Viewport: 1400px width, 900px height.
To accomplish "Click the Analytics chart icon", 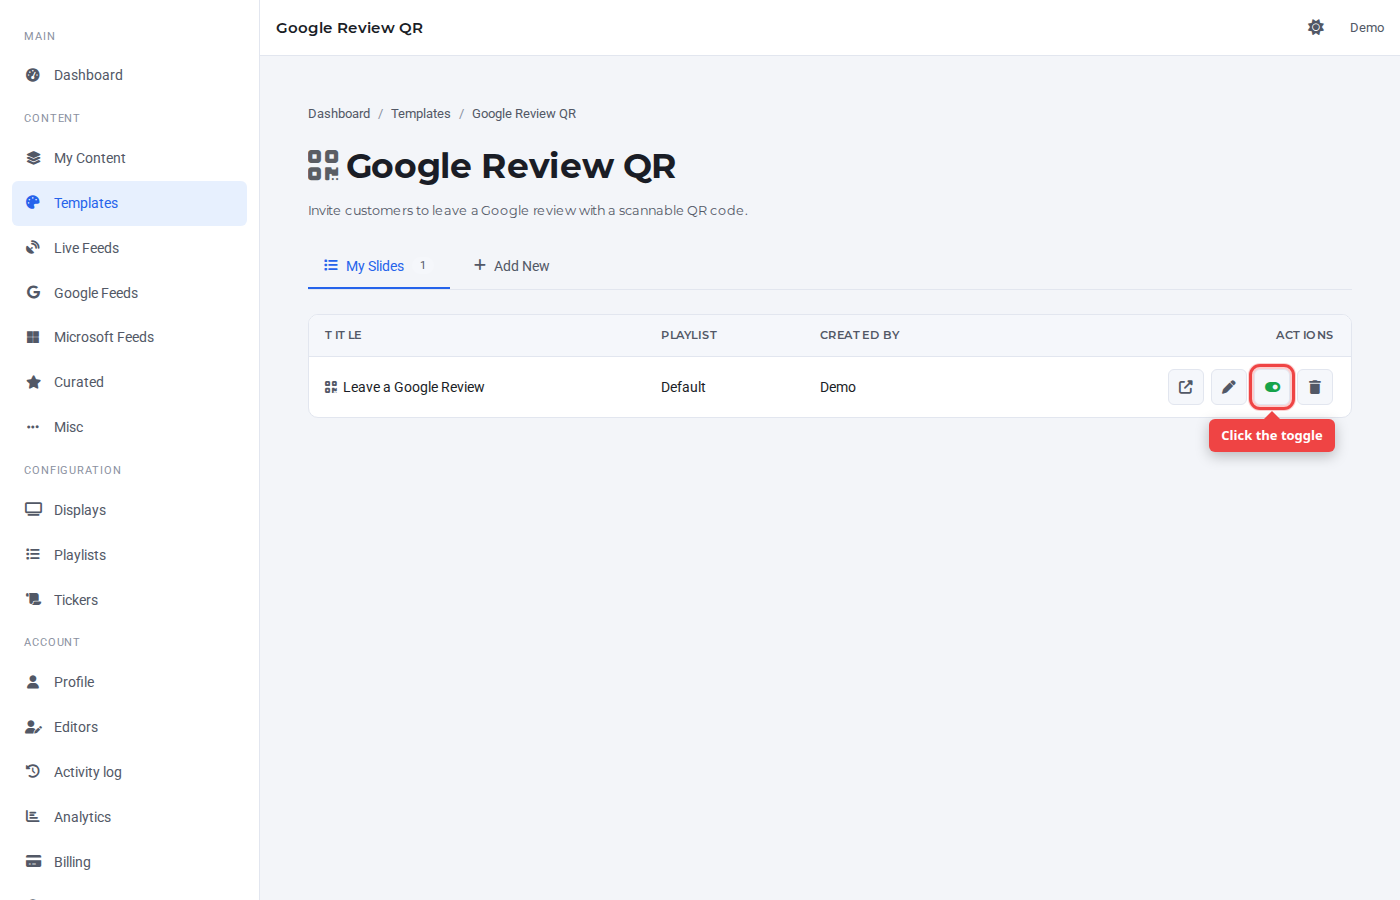I will [33, 817].
